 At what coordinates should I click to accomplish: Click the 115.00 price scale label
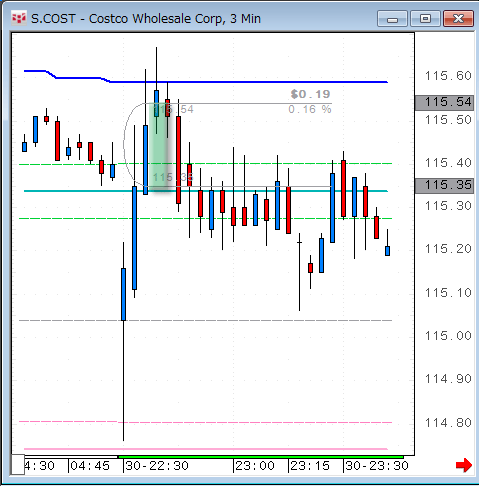click(448, 336)
